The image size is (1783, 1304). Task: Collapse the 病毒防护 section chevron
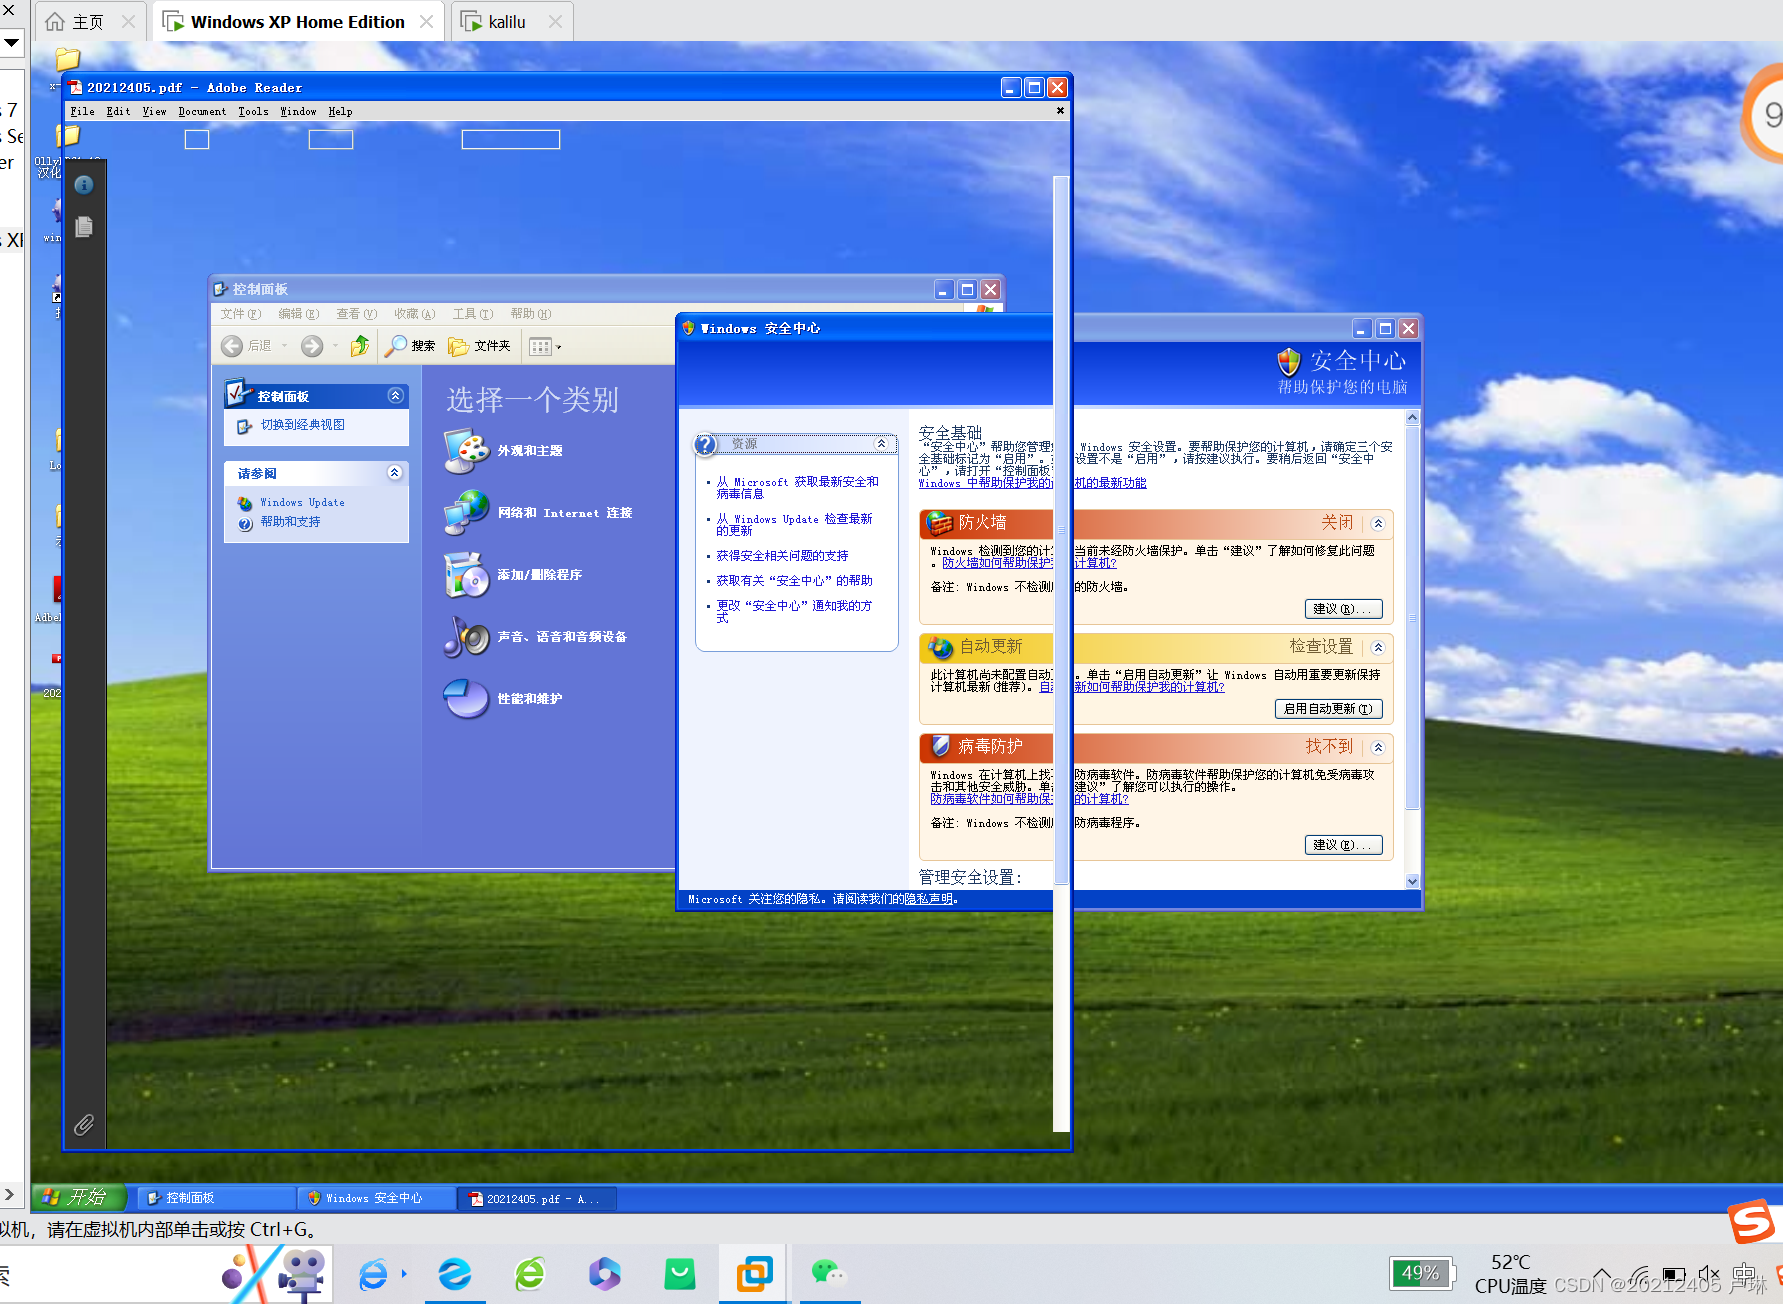coord(1378,747)
